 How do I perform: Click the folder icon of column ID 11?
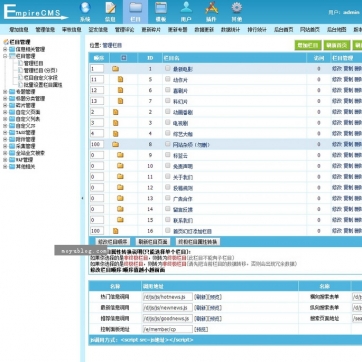pos(120,177)
